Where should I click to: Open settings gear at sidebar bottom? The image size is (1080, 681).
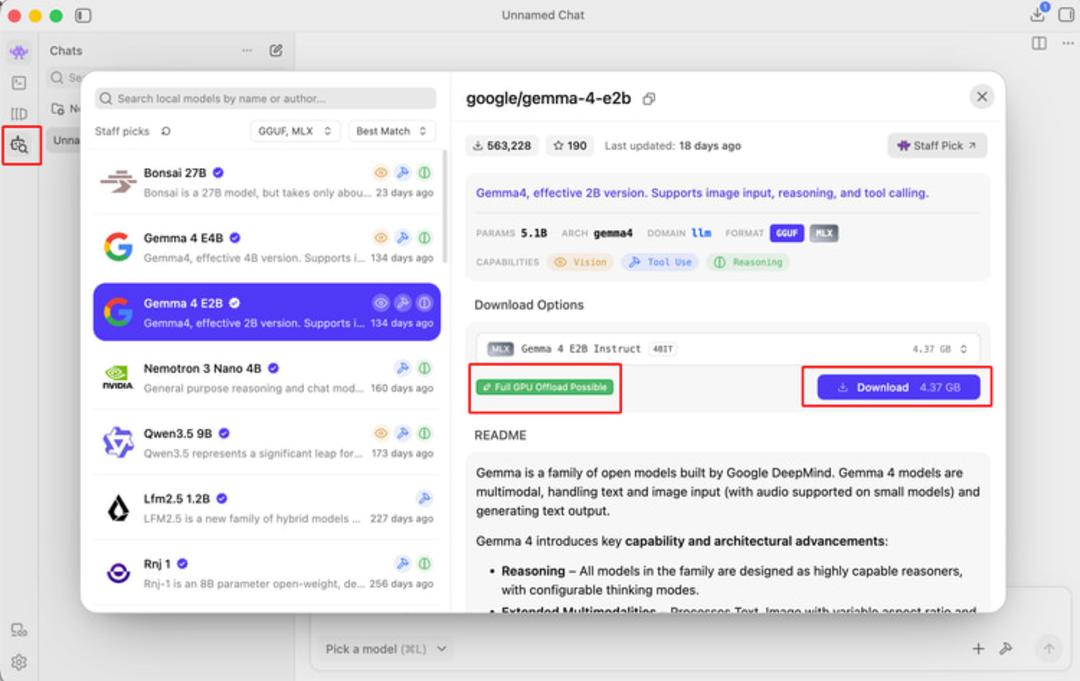pyautogui.click(x=19, y=662)
